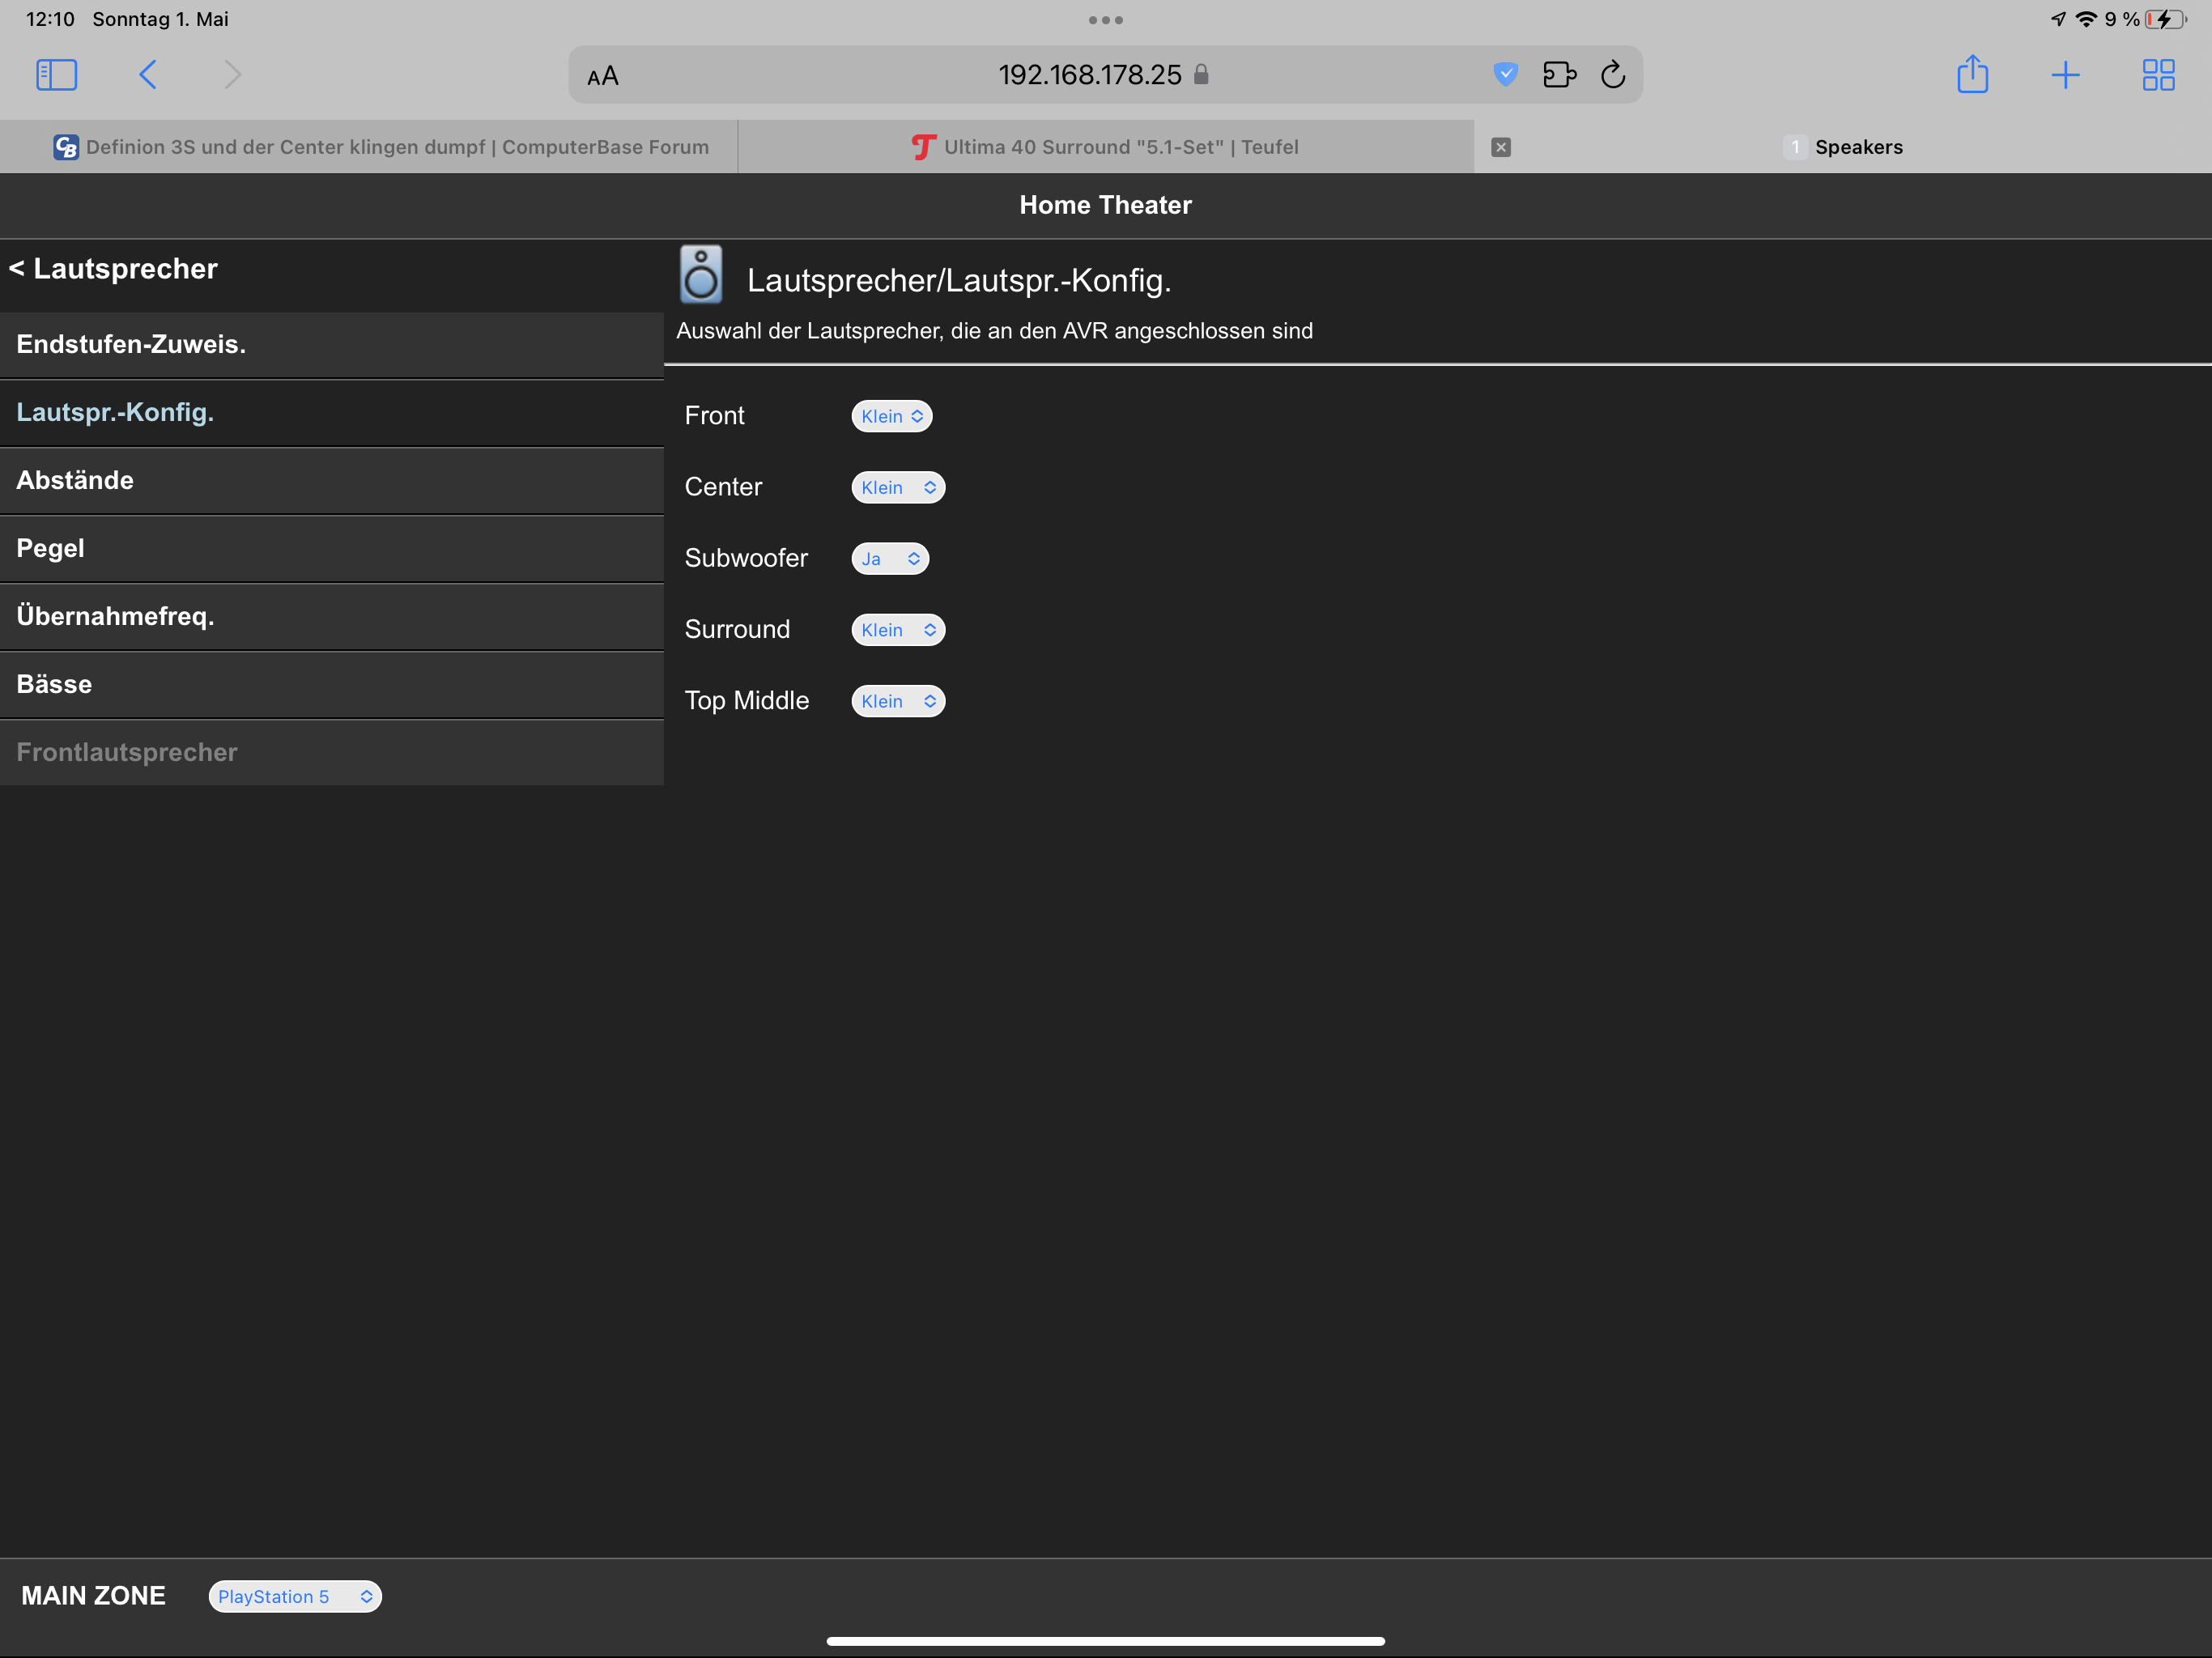Show the tab overview grid
2212x1658 pixels.
(2158, 75)
